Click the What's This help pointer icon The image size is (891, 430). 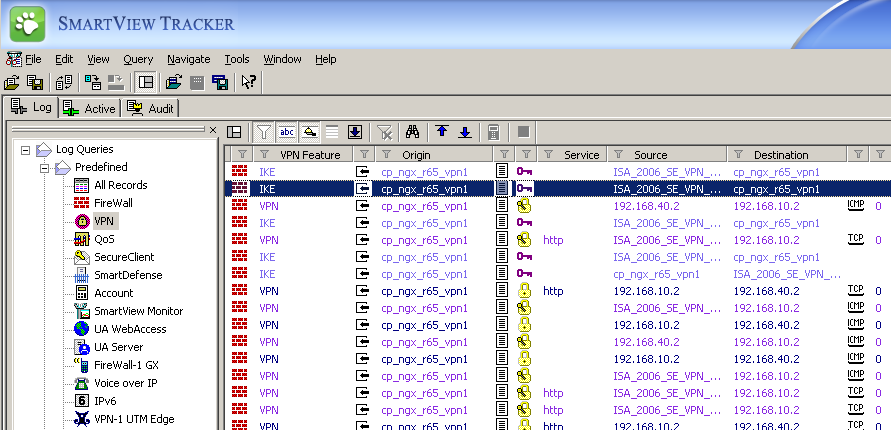[248, 82]
